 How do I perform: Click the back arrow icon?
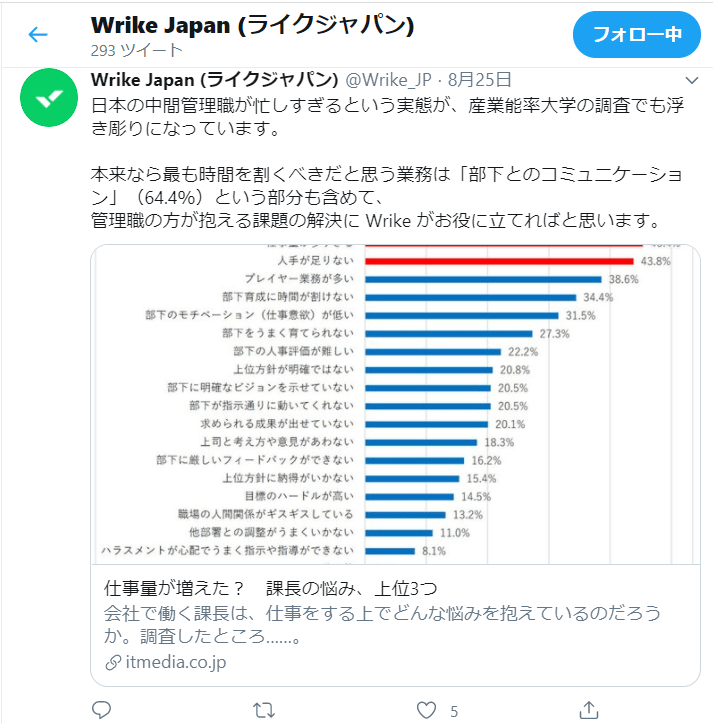coord(38,35)
